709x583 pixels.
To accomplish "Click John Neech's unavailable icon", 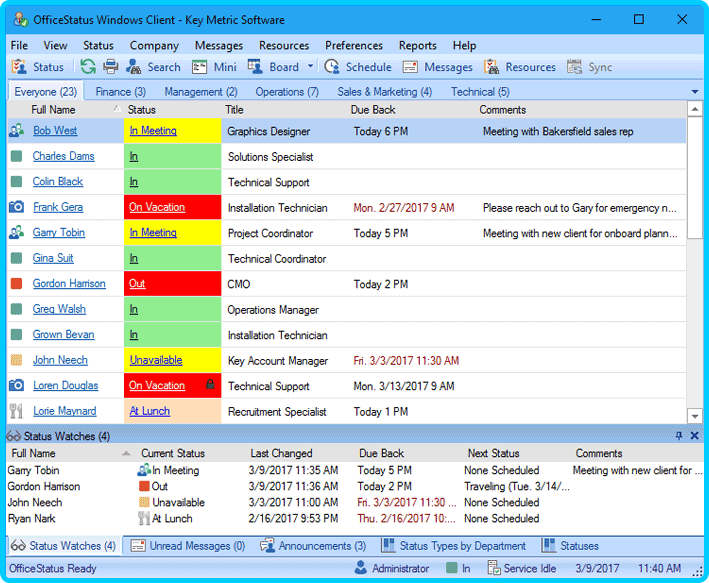I will click(x=17, y=360).
